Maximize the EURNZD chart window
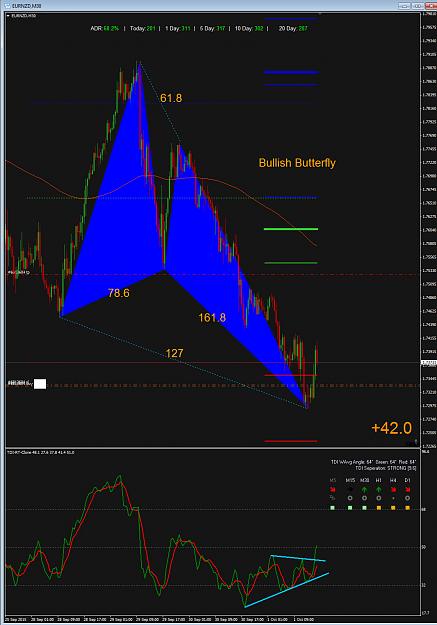This screenshot has height=625, width=437. (x=417, y=6)
